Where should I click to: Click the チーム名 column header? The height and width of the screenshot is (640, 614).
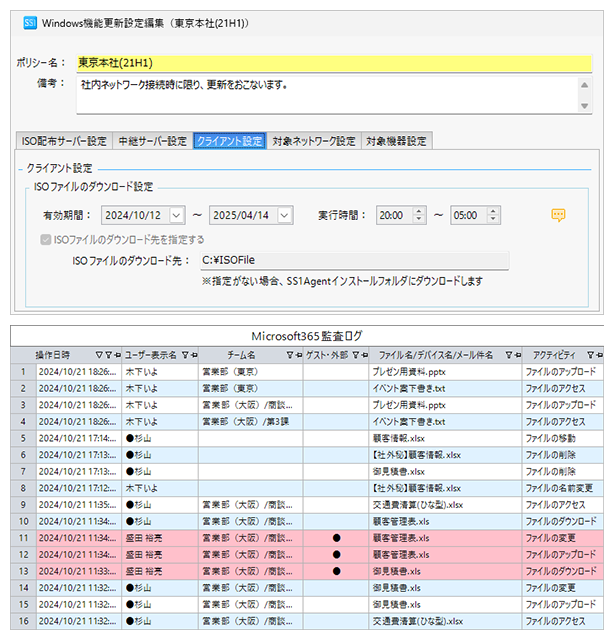point(241,355)
